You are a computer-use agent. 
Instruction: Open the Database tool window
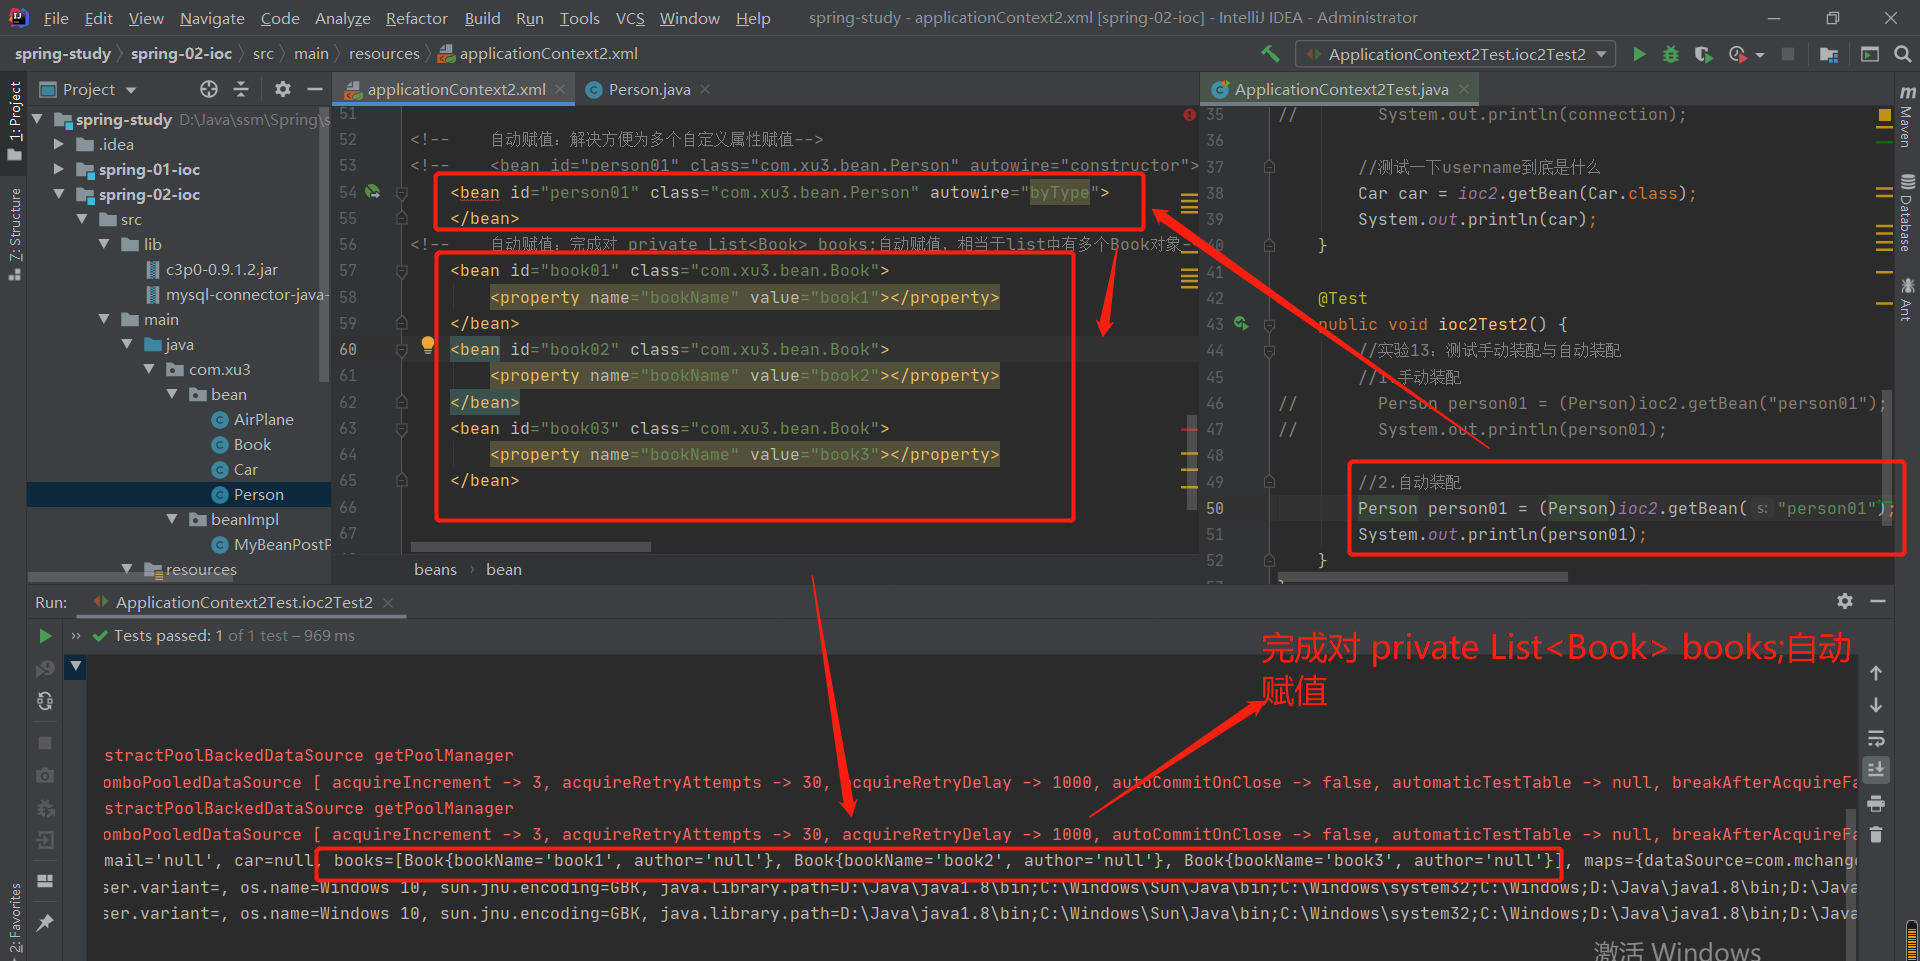tap(1906, 213)
